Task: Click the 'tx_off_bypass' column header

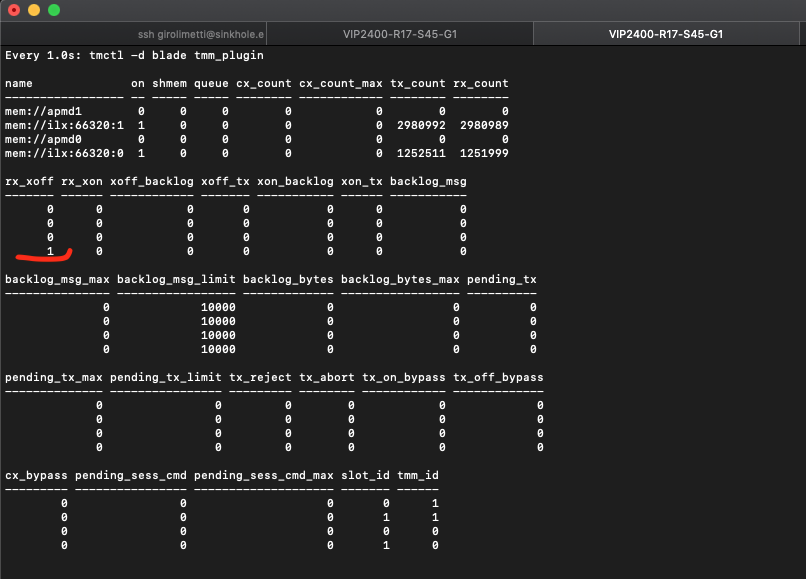Action: click(x=498, y=377)
